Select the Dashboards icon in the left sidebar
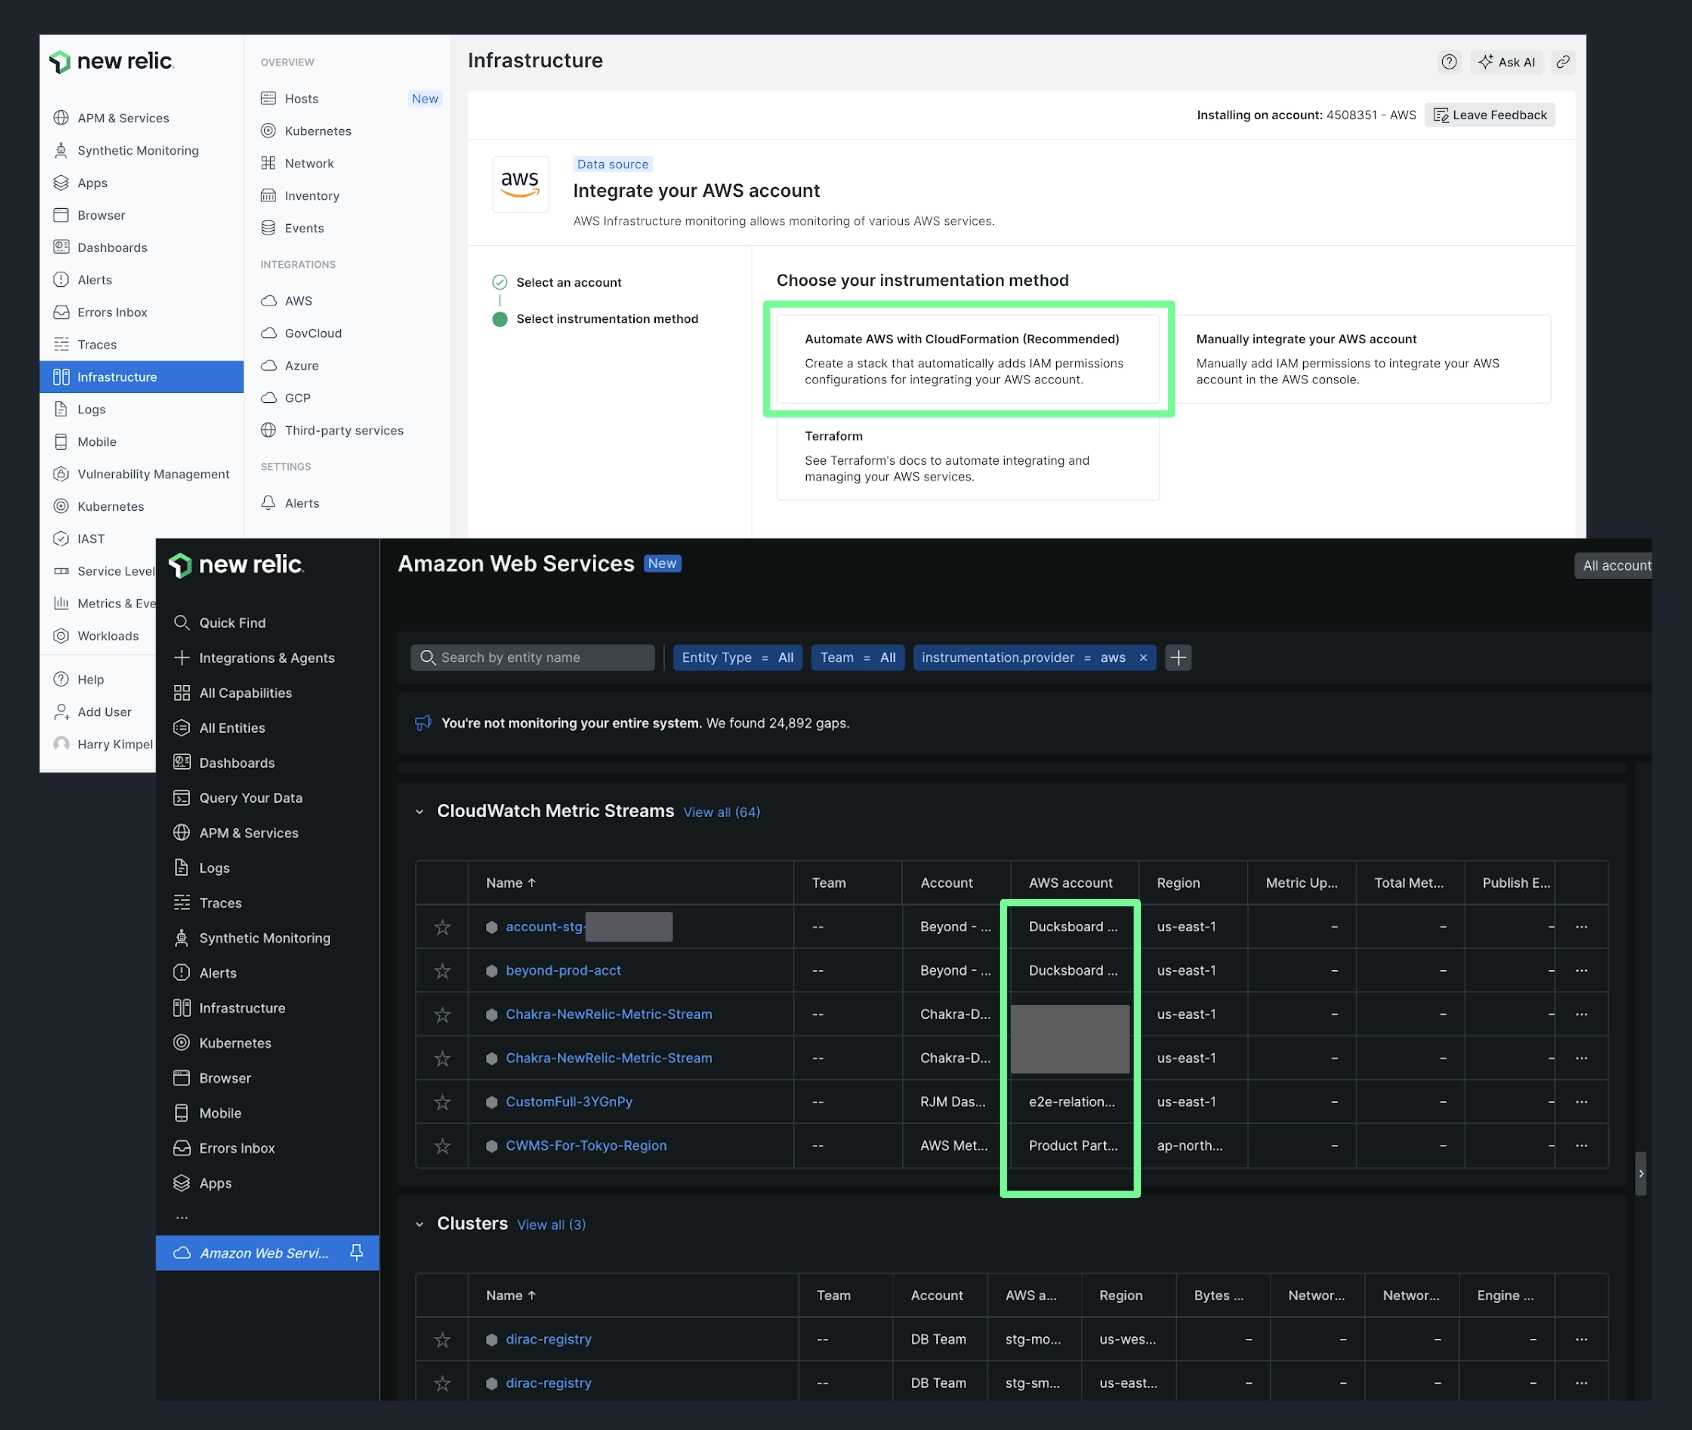 [x=182, y=762]
